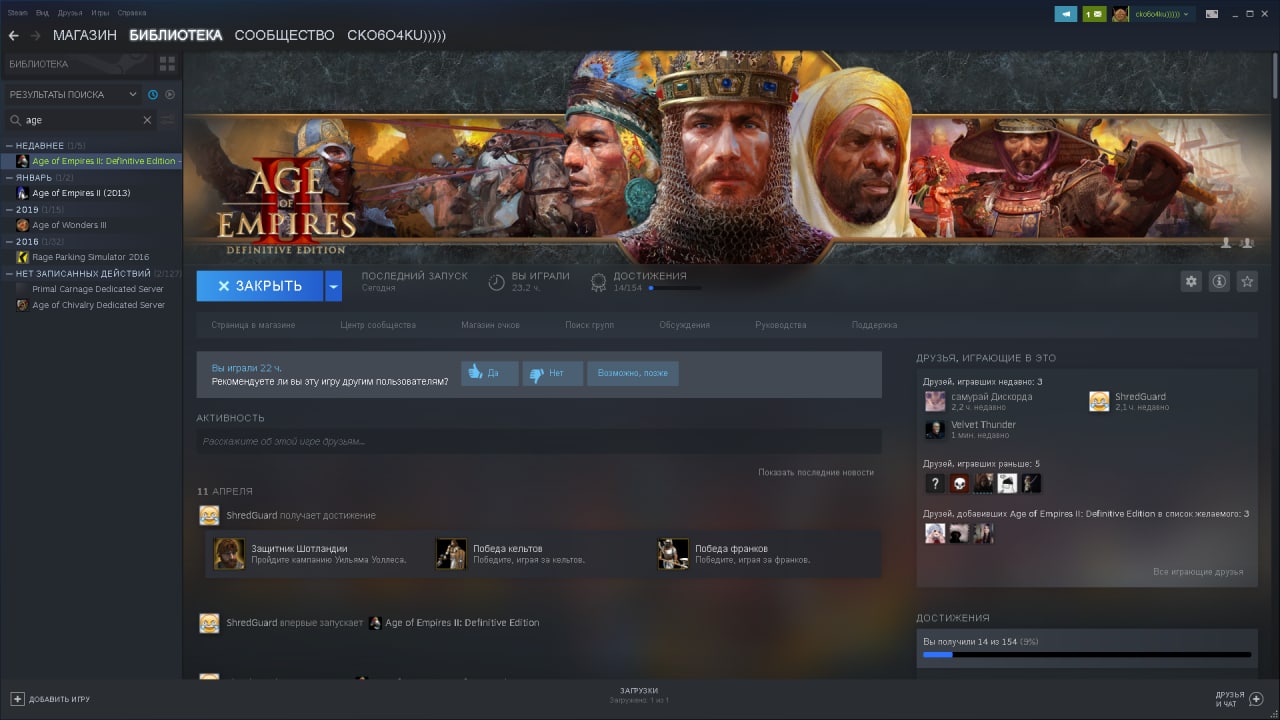Select Rage Parking Simulator 2016
1280x720 pixels.
[x=92, y=257]
